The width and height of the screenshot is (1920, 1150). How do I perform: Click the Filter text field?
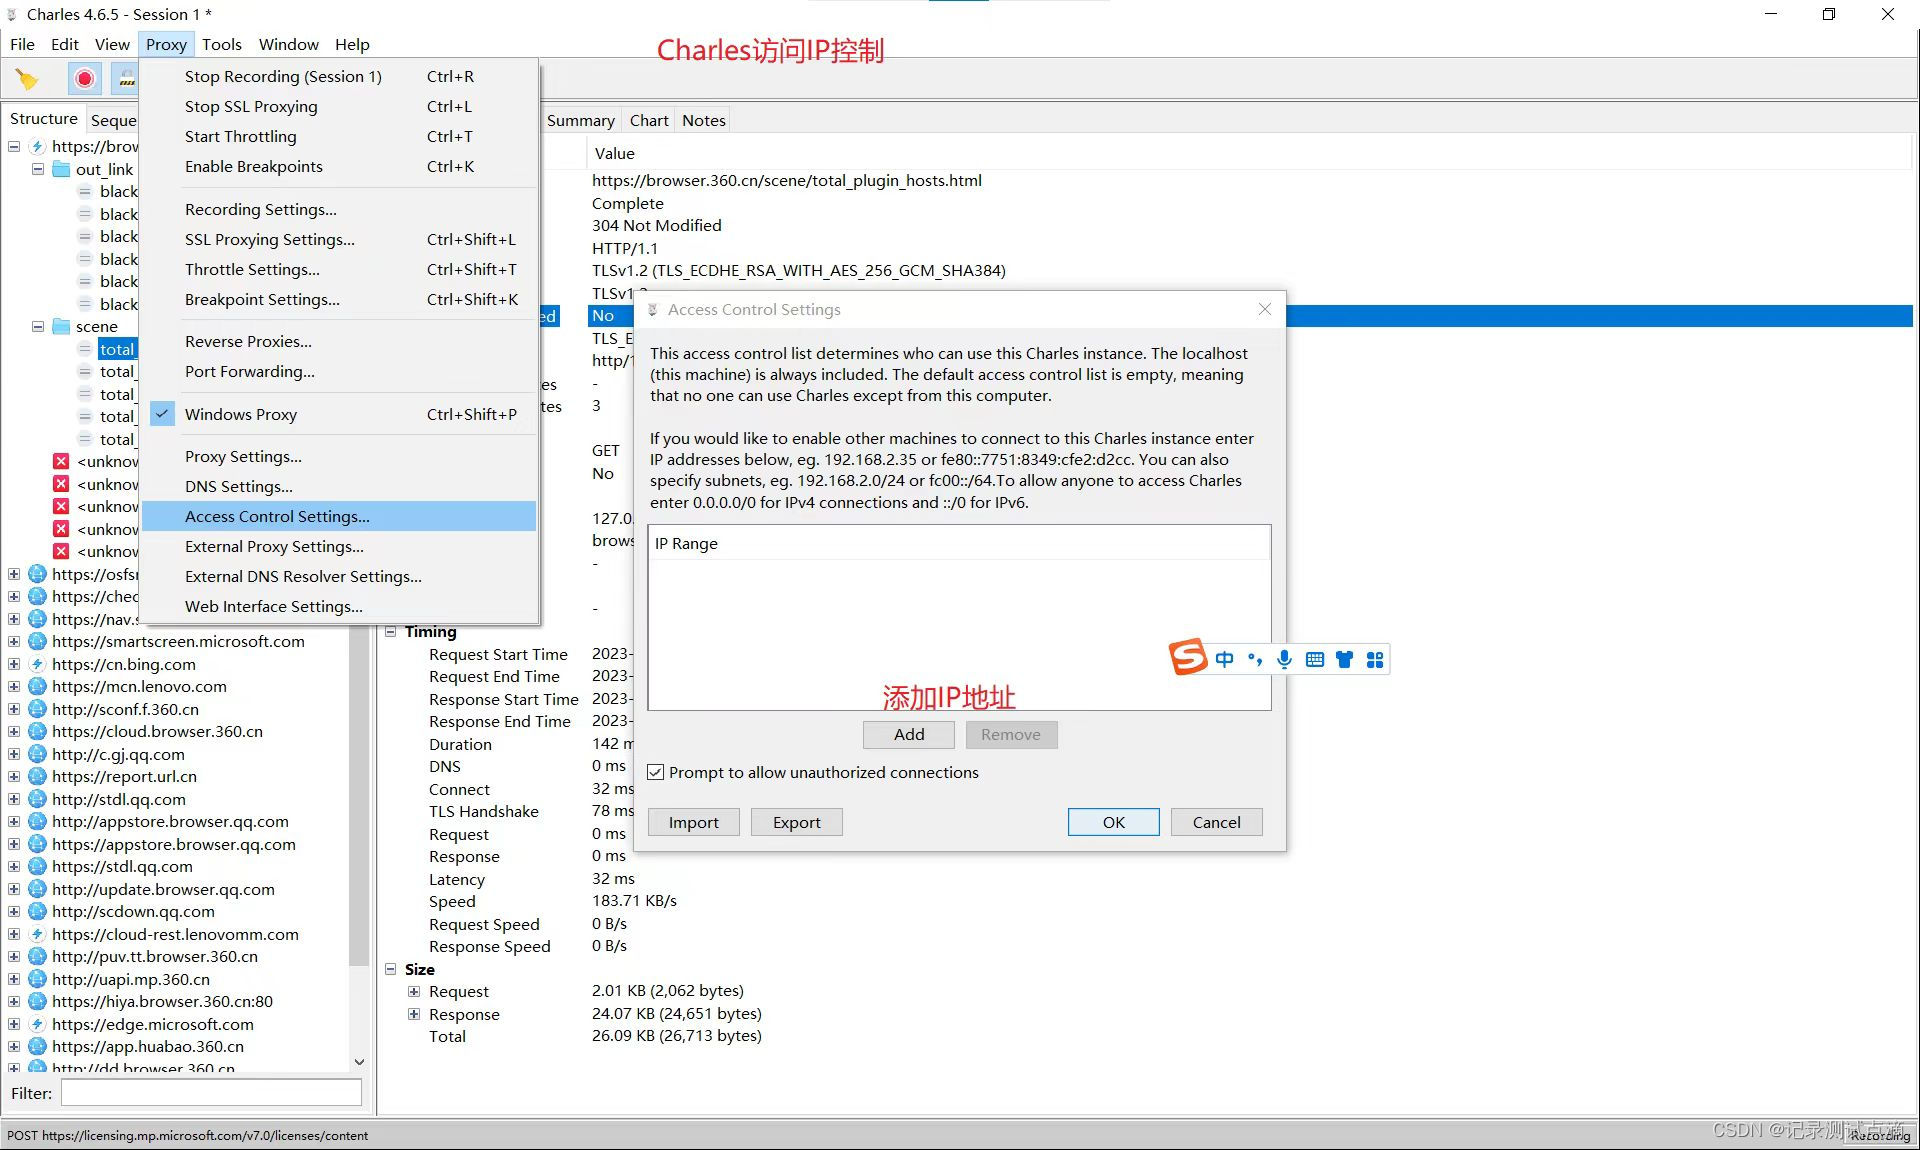pyautogui.click(x=211, y=1093)
